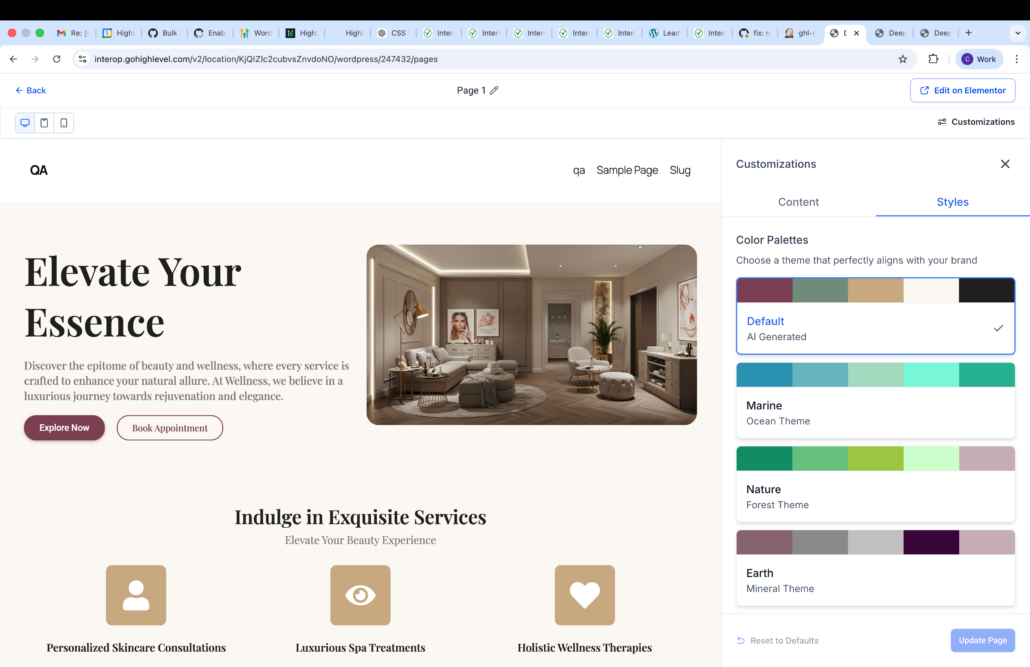The image size is (1030, 667).
Task: Toggle the Customizations panel from toolbar
Action: (x=975, y=122)
